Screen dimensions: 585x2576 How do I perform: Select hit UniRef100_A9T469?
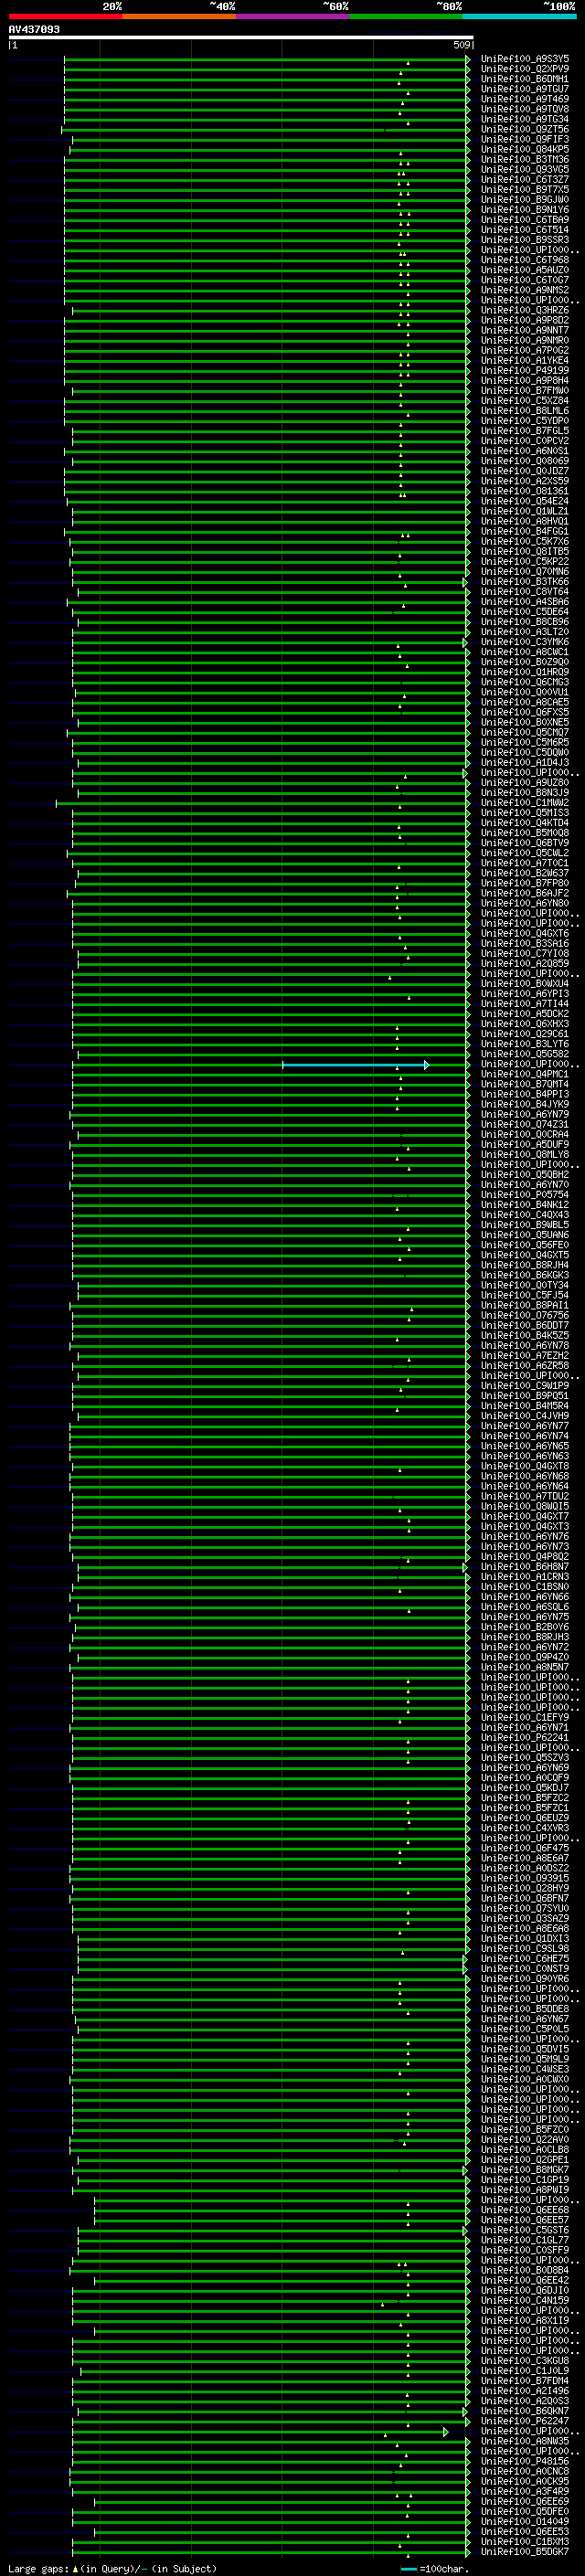525,99
